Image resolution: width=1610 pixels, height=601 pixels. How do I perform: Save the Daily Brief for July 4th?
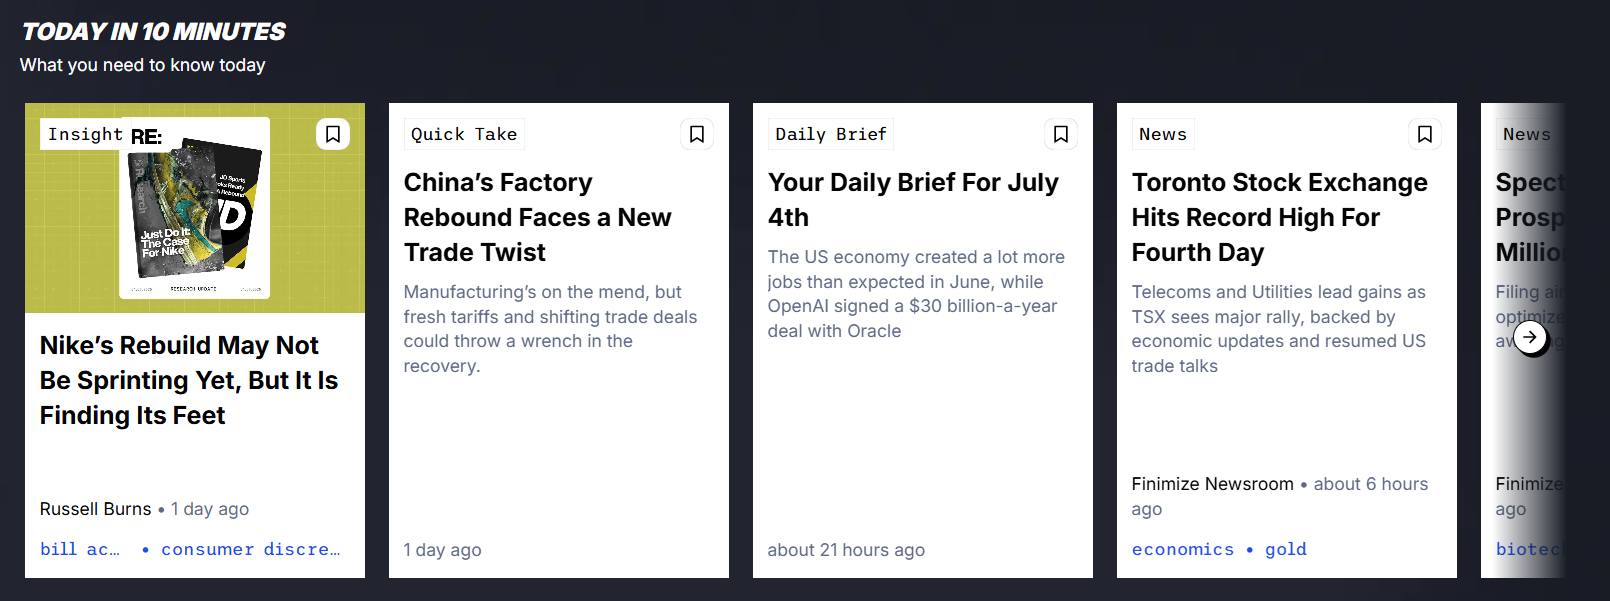coord(1061,134)
